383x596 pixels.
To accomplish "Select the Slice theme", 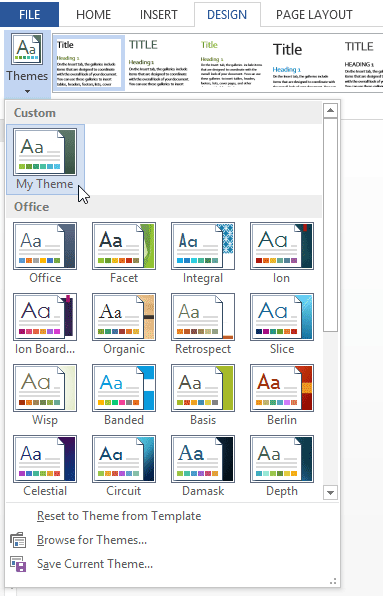I will [x=282, y=324].
